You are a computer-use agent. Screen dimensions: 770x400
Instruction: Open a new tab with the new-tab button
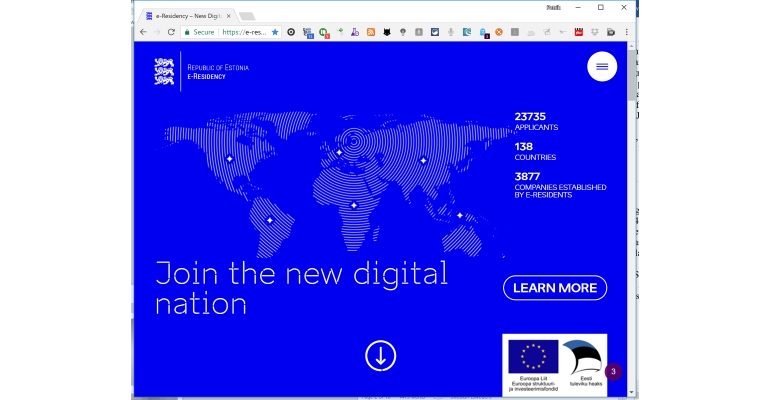(247, 17)
